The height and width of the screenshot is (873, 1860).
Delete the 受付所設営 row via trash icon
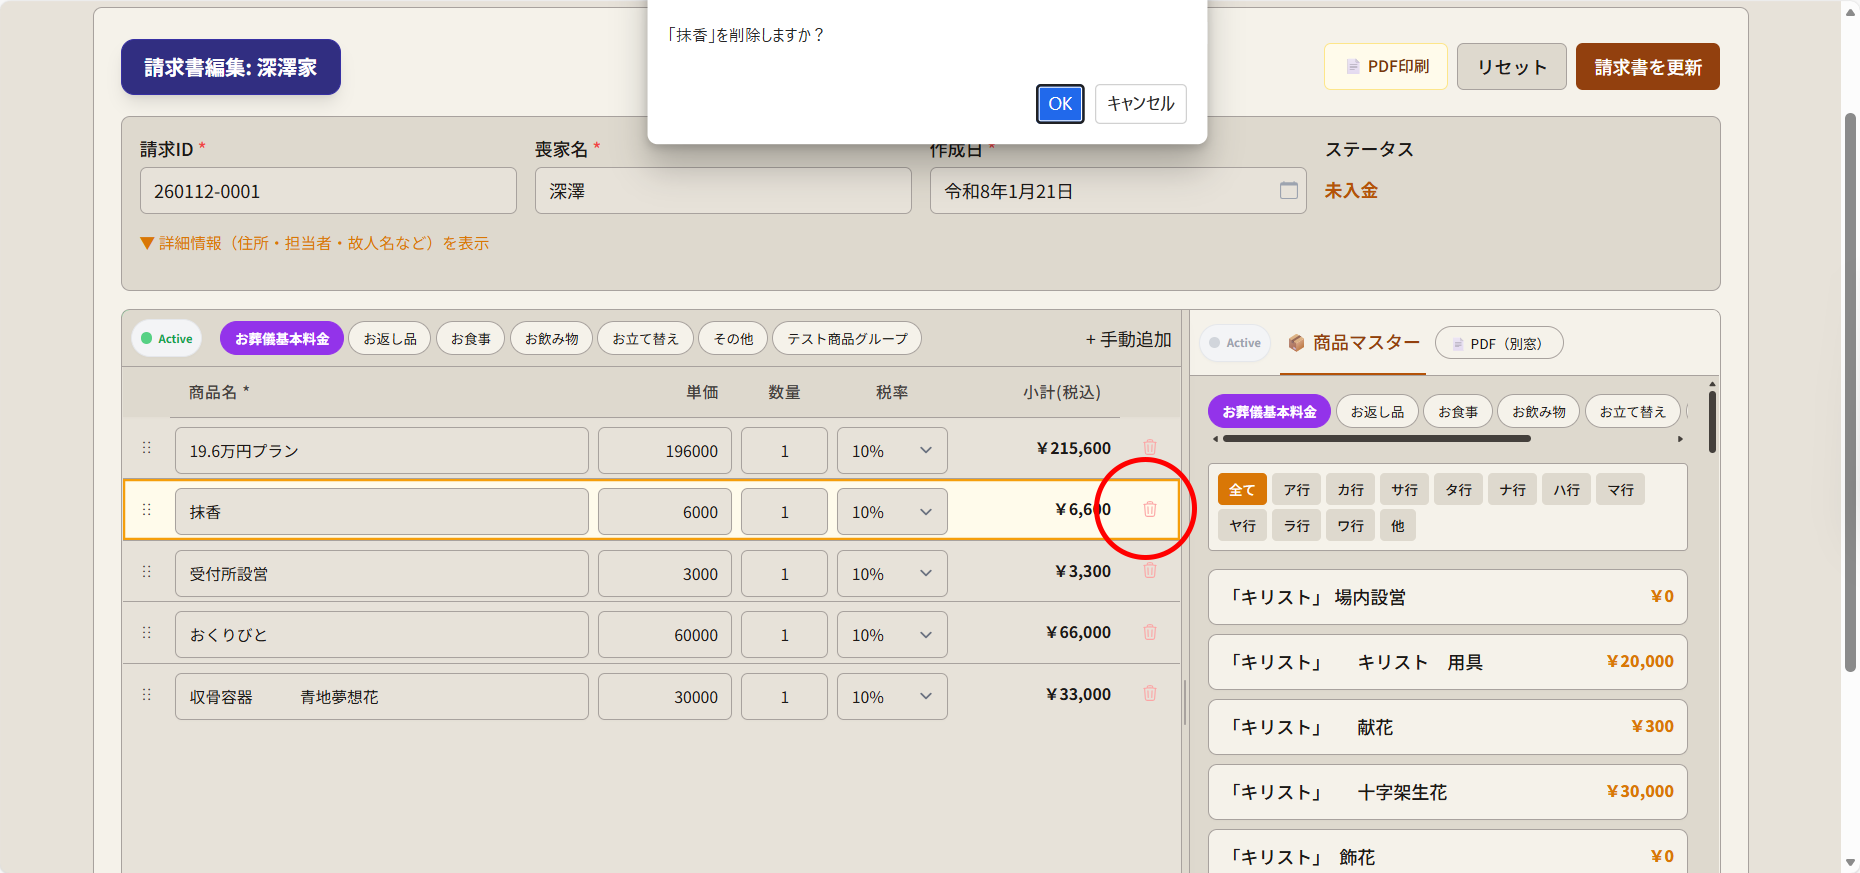[x=1150, y=570]
